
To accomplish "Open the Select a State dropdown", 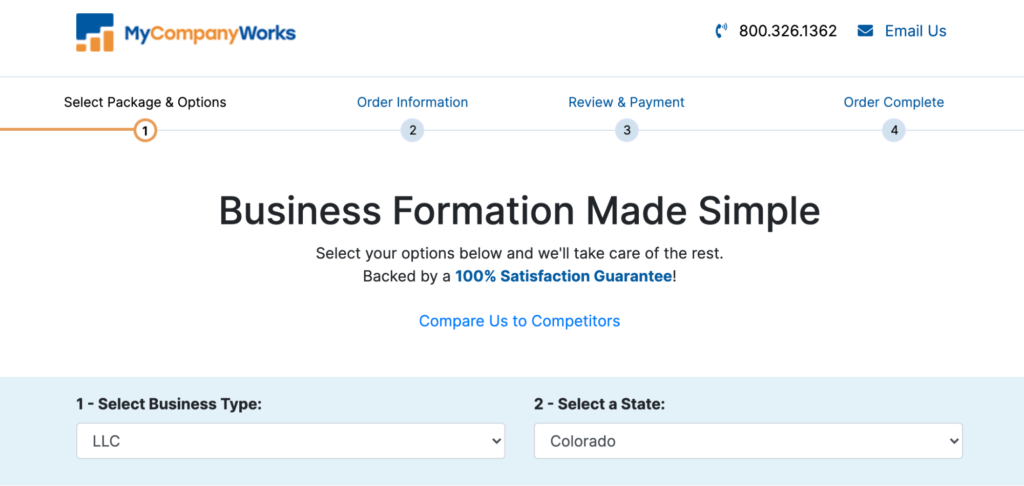I will [x=748, y=441].
